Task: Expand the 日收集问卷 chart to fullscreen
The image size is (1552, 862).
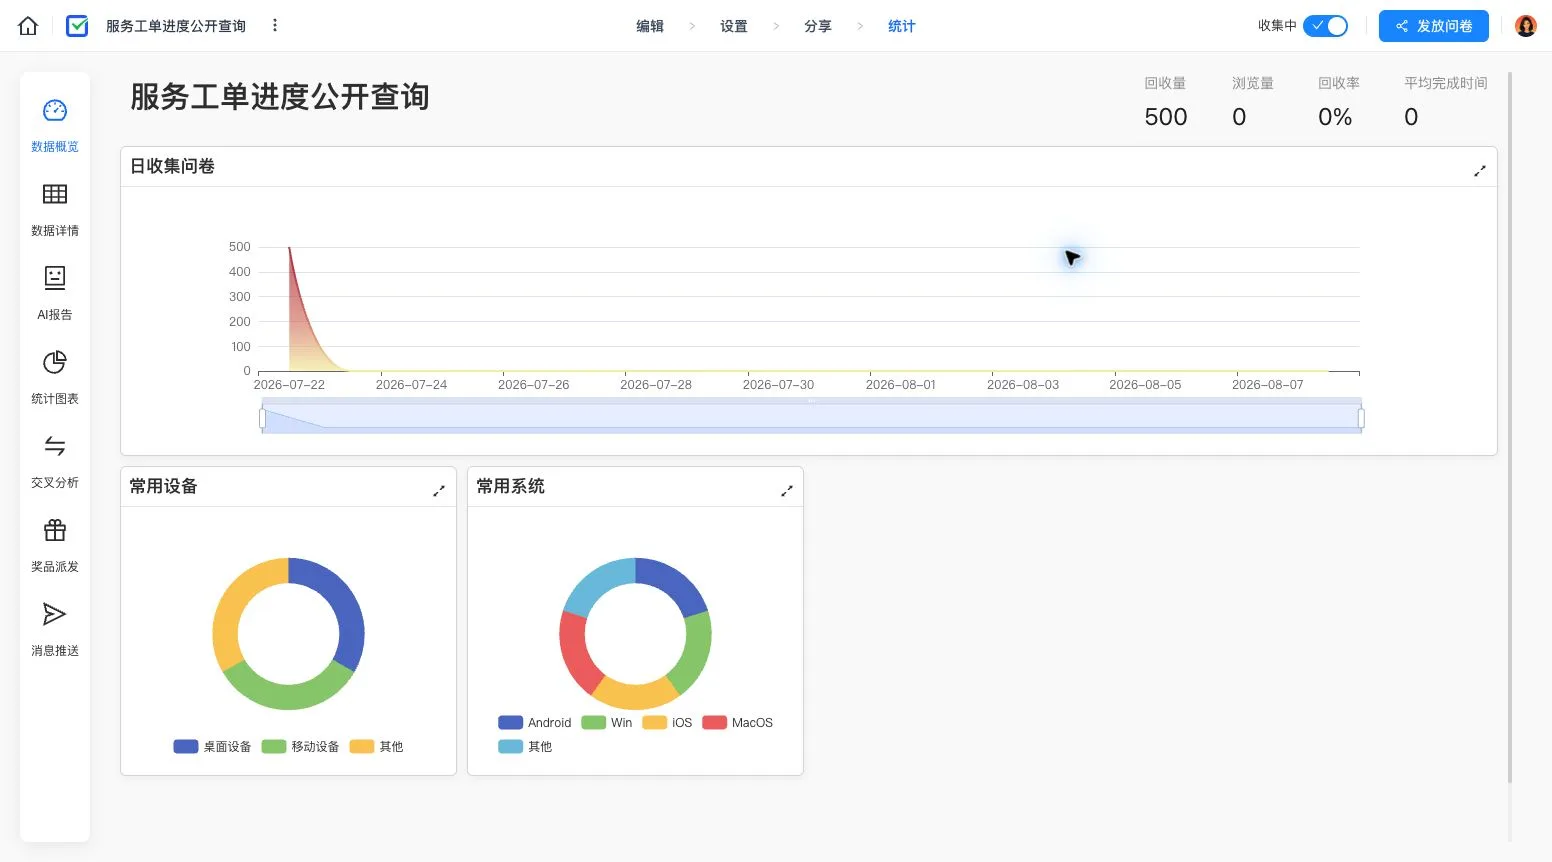Action: 1479,171
